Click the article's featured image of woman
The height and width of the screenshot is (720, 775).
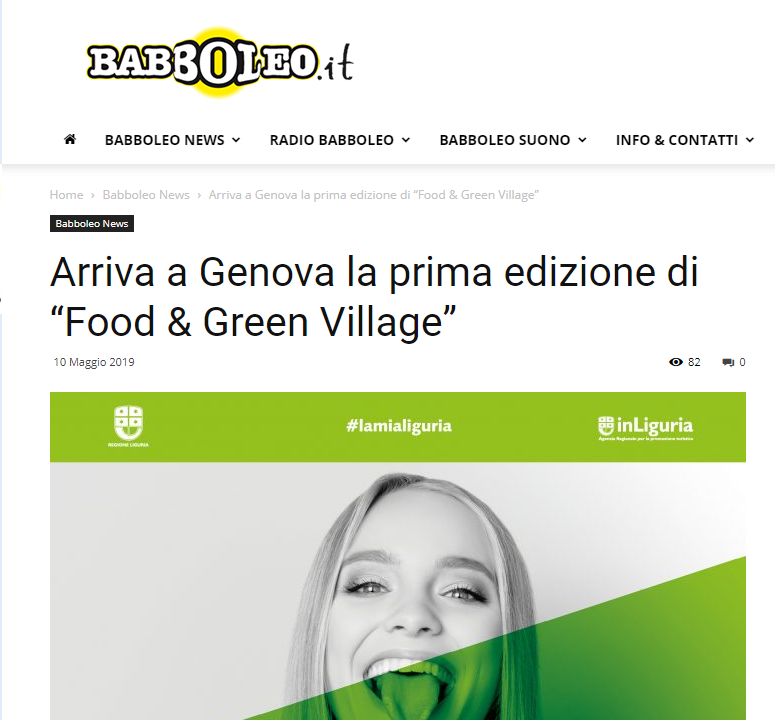pos(398,556)
